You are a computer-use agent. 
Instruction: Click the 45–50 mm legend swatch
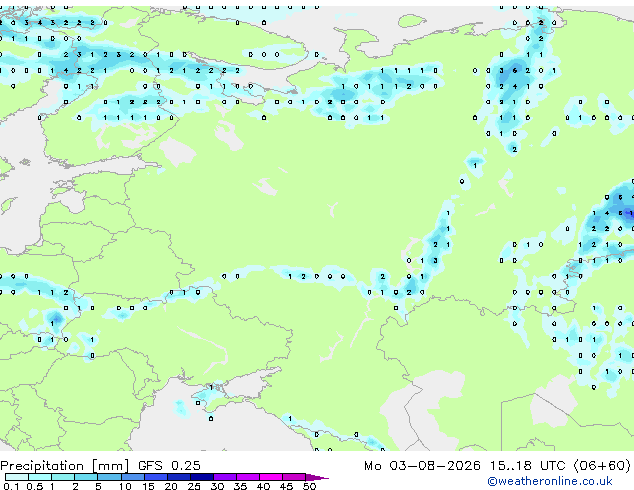click(x=294, y=477)
